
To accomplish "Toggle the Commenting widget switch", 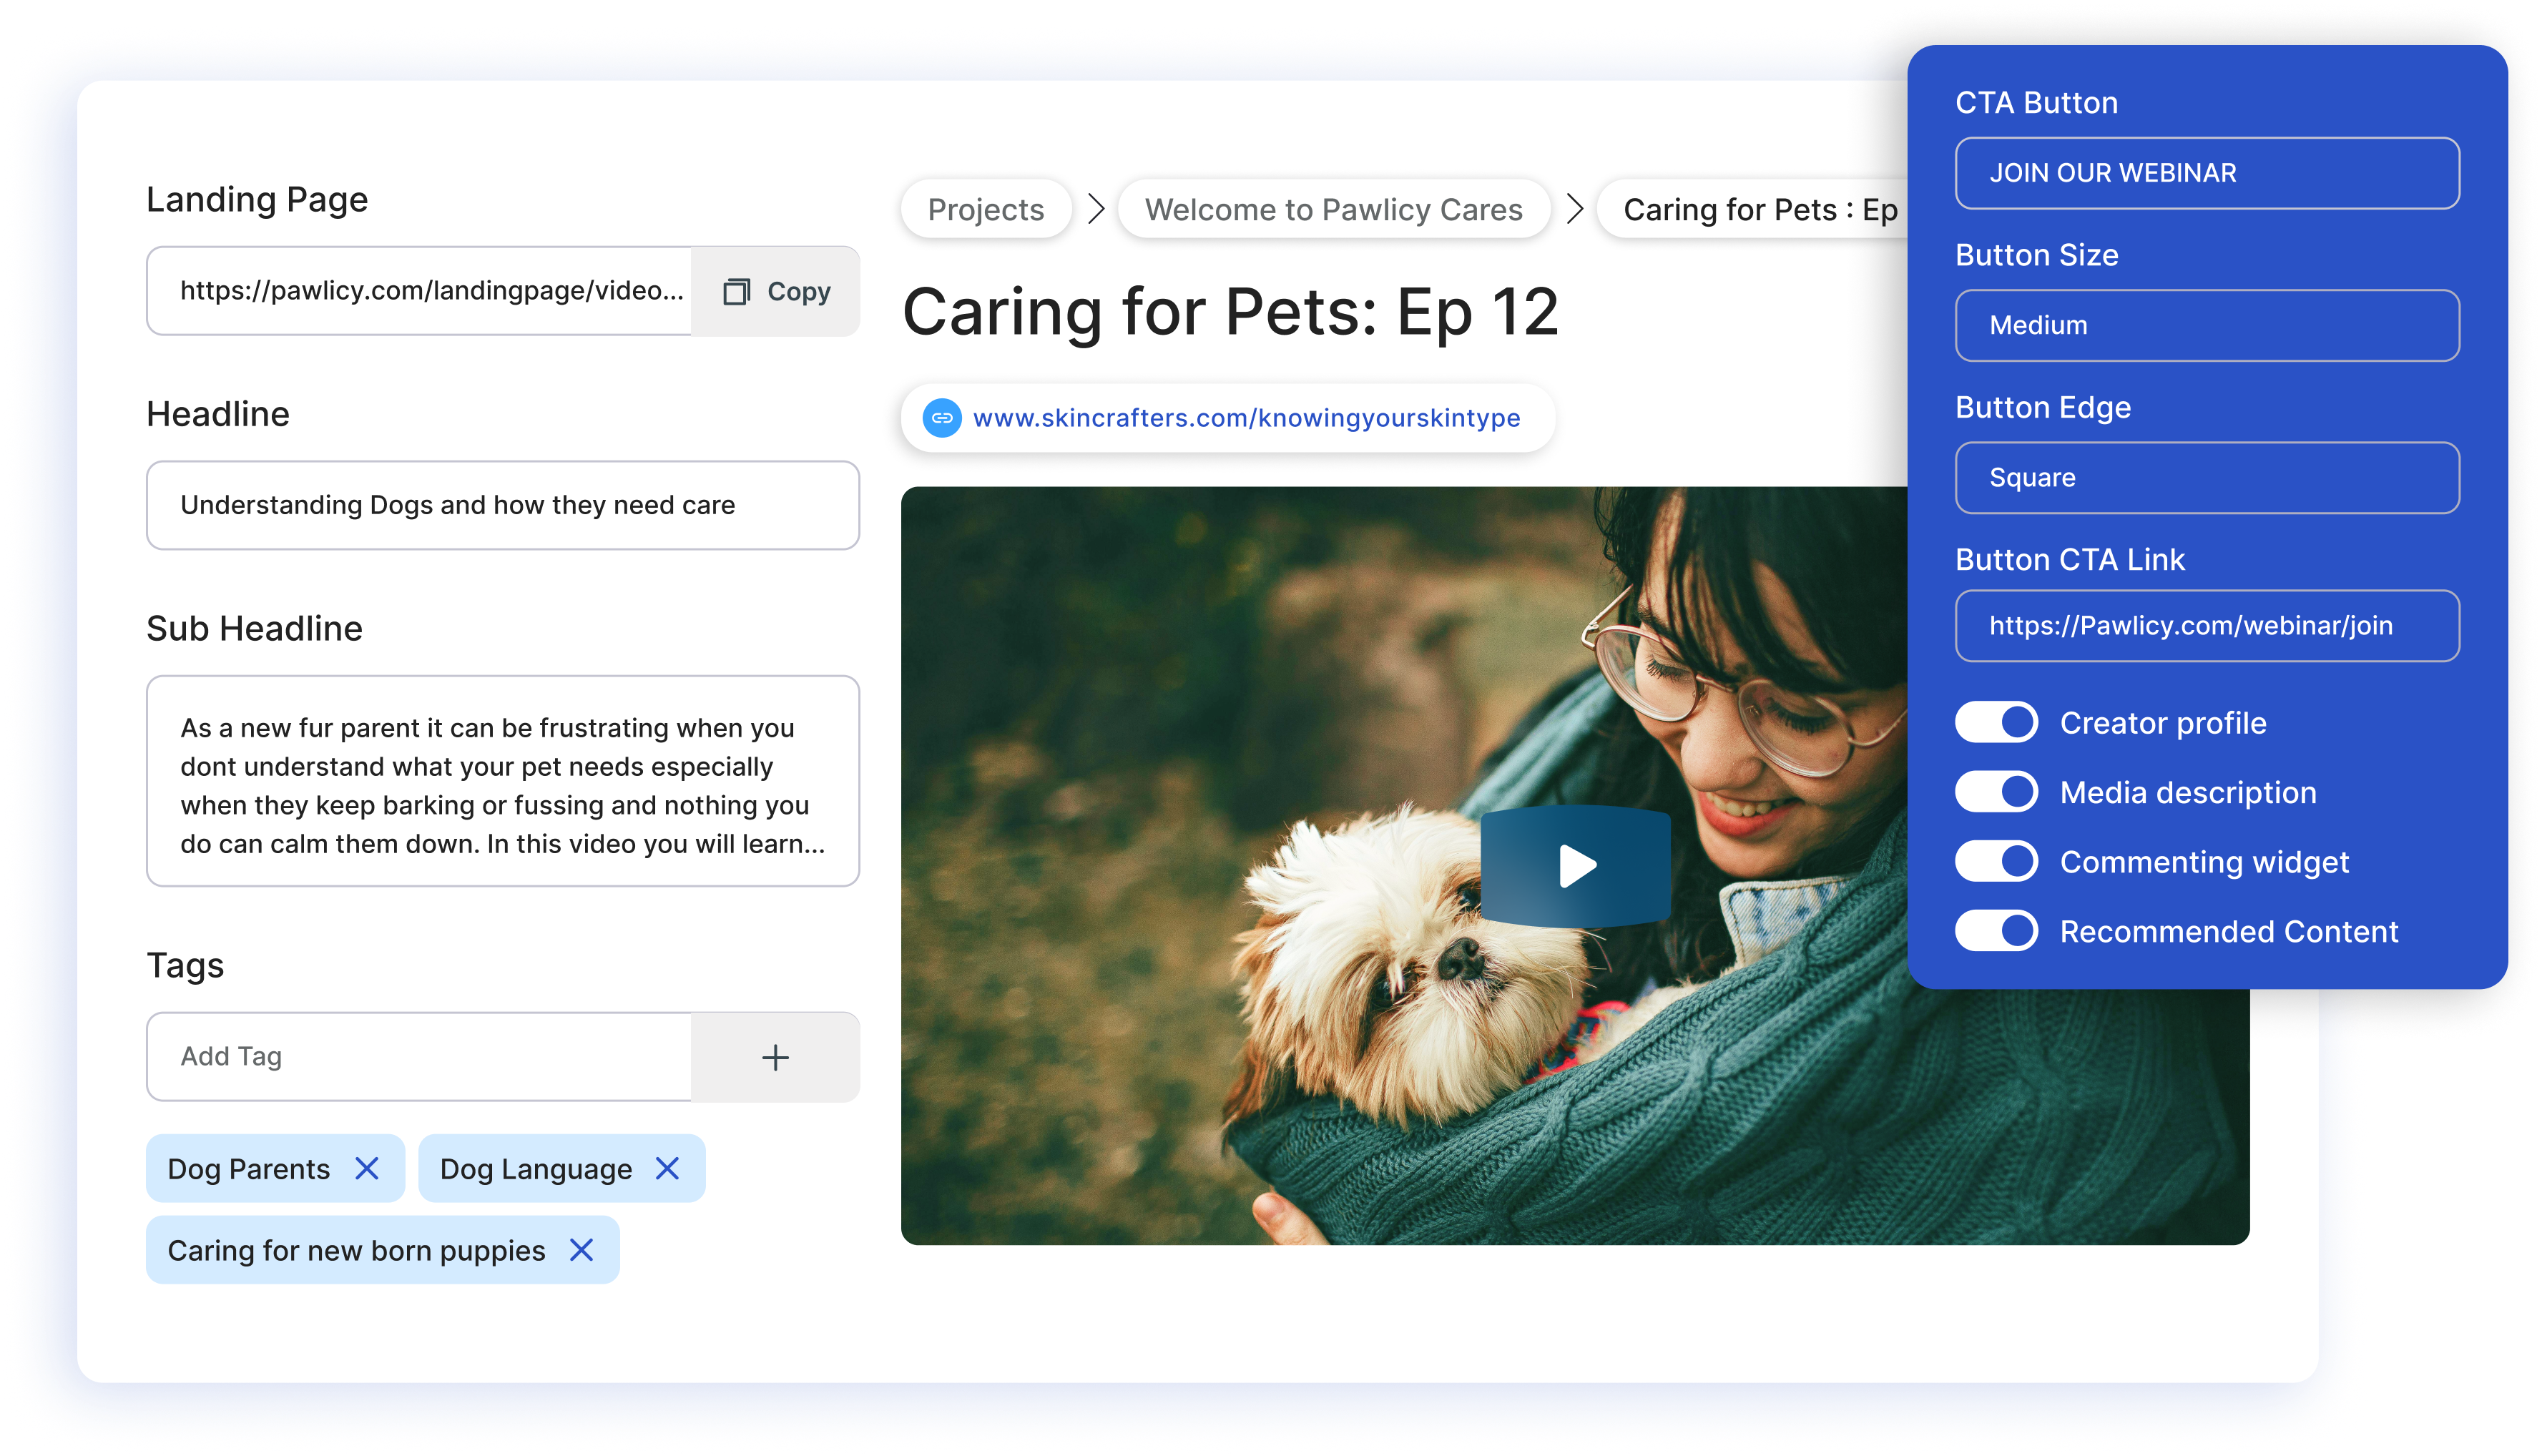I will pyautogui.click(x=1997, y=861).
